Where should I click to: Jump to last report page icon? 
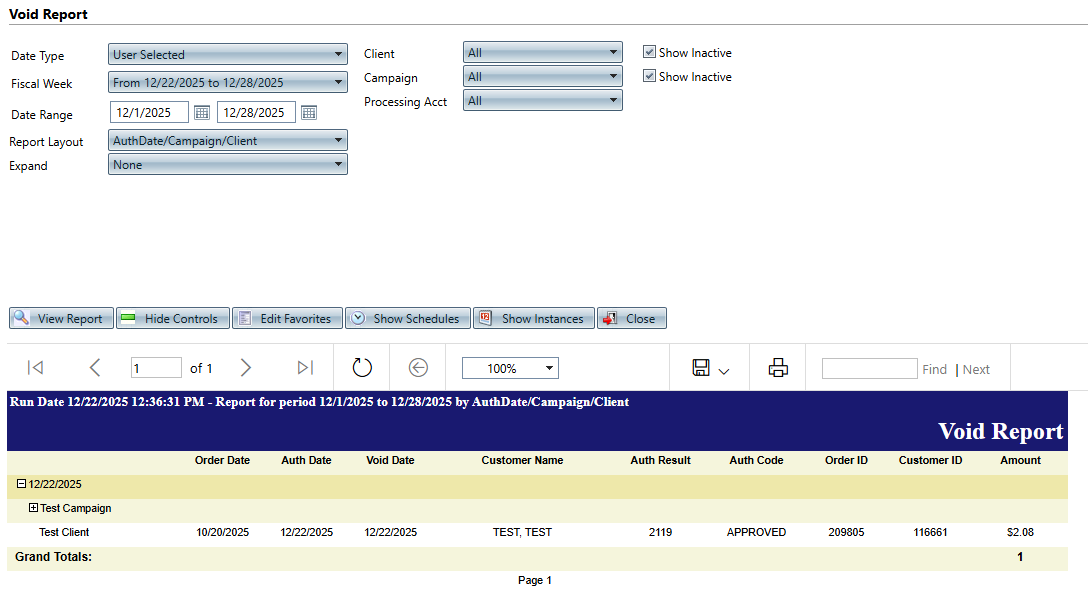(x=305, y=368)
